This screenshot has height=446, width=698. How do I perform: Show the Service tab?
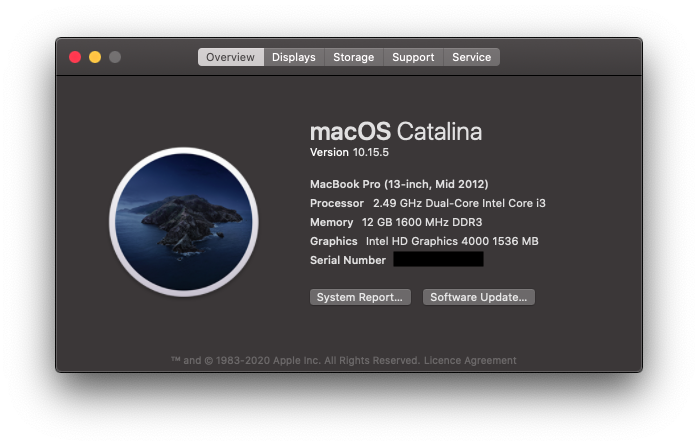tap(471, 57)
